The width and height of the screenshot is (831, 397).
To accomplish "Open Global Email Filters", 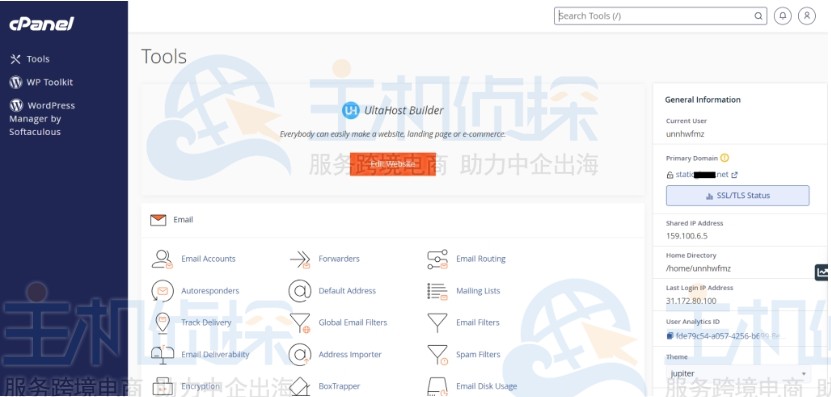I will pyautogui.click(x=353, y=322).
